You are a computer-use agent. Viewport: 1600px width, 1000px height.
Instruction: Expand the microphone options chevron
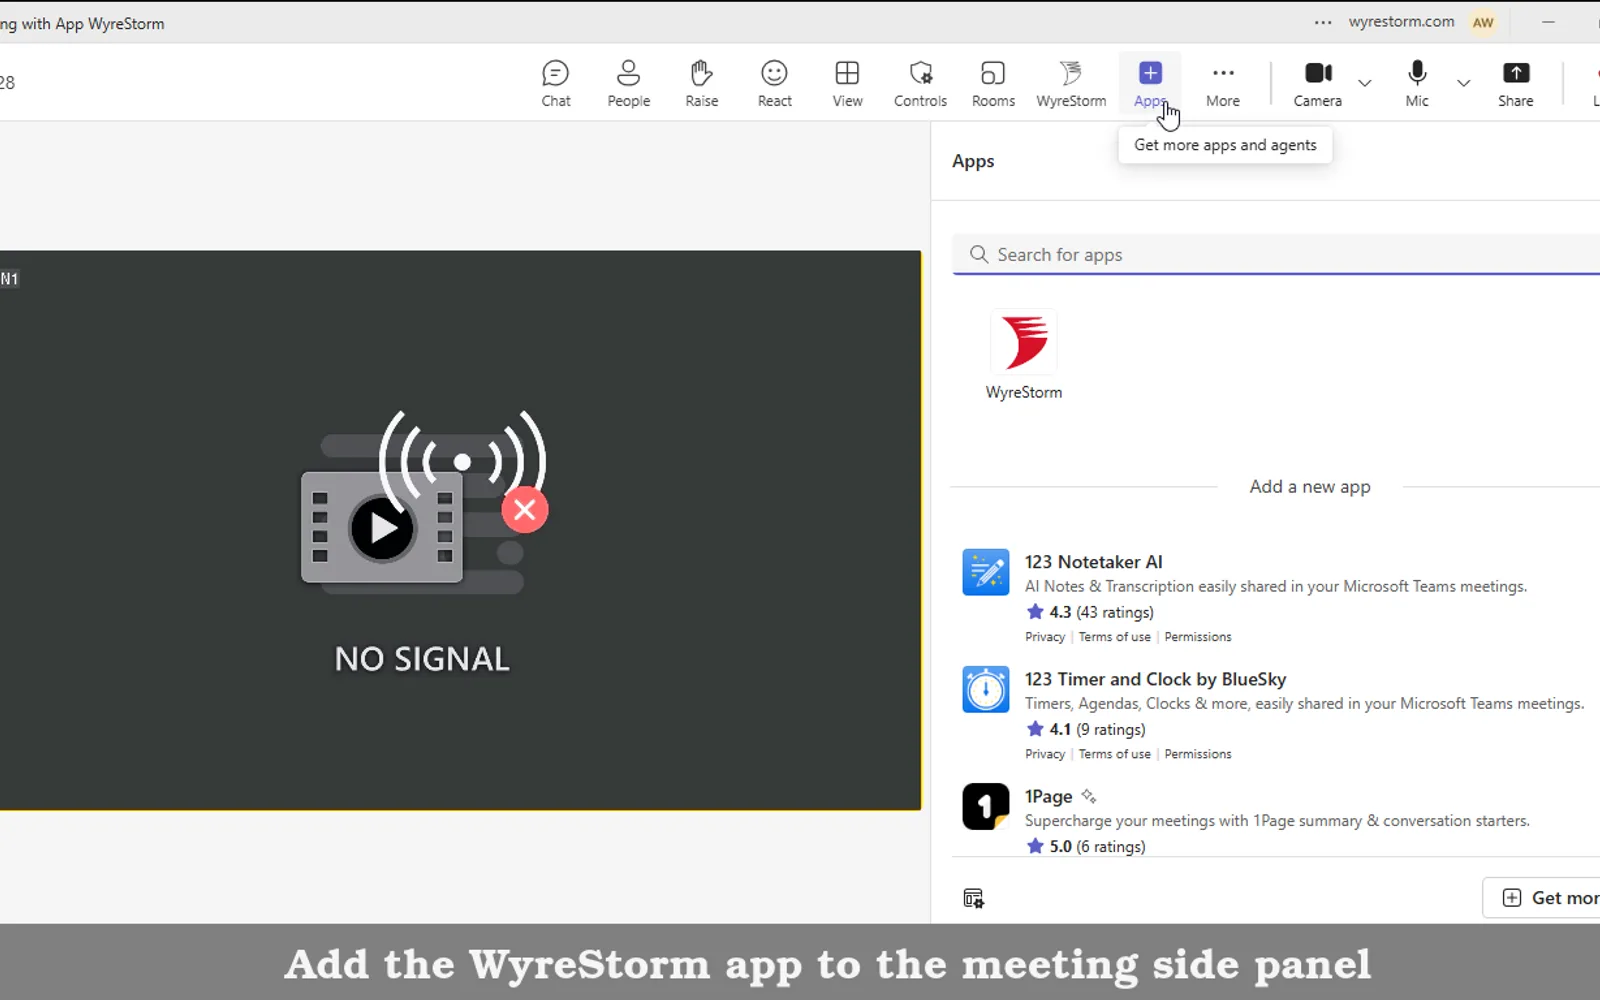(1463, 83)
